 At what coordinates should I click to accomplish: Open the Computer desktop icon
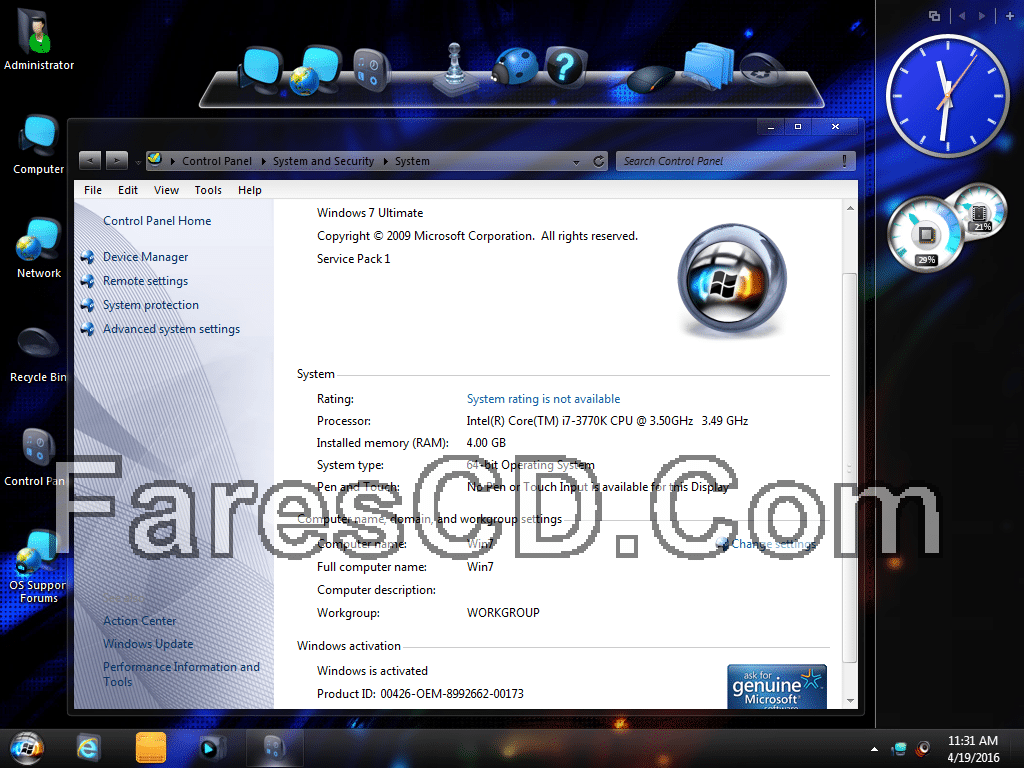point(39,145)
